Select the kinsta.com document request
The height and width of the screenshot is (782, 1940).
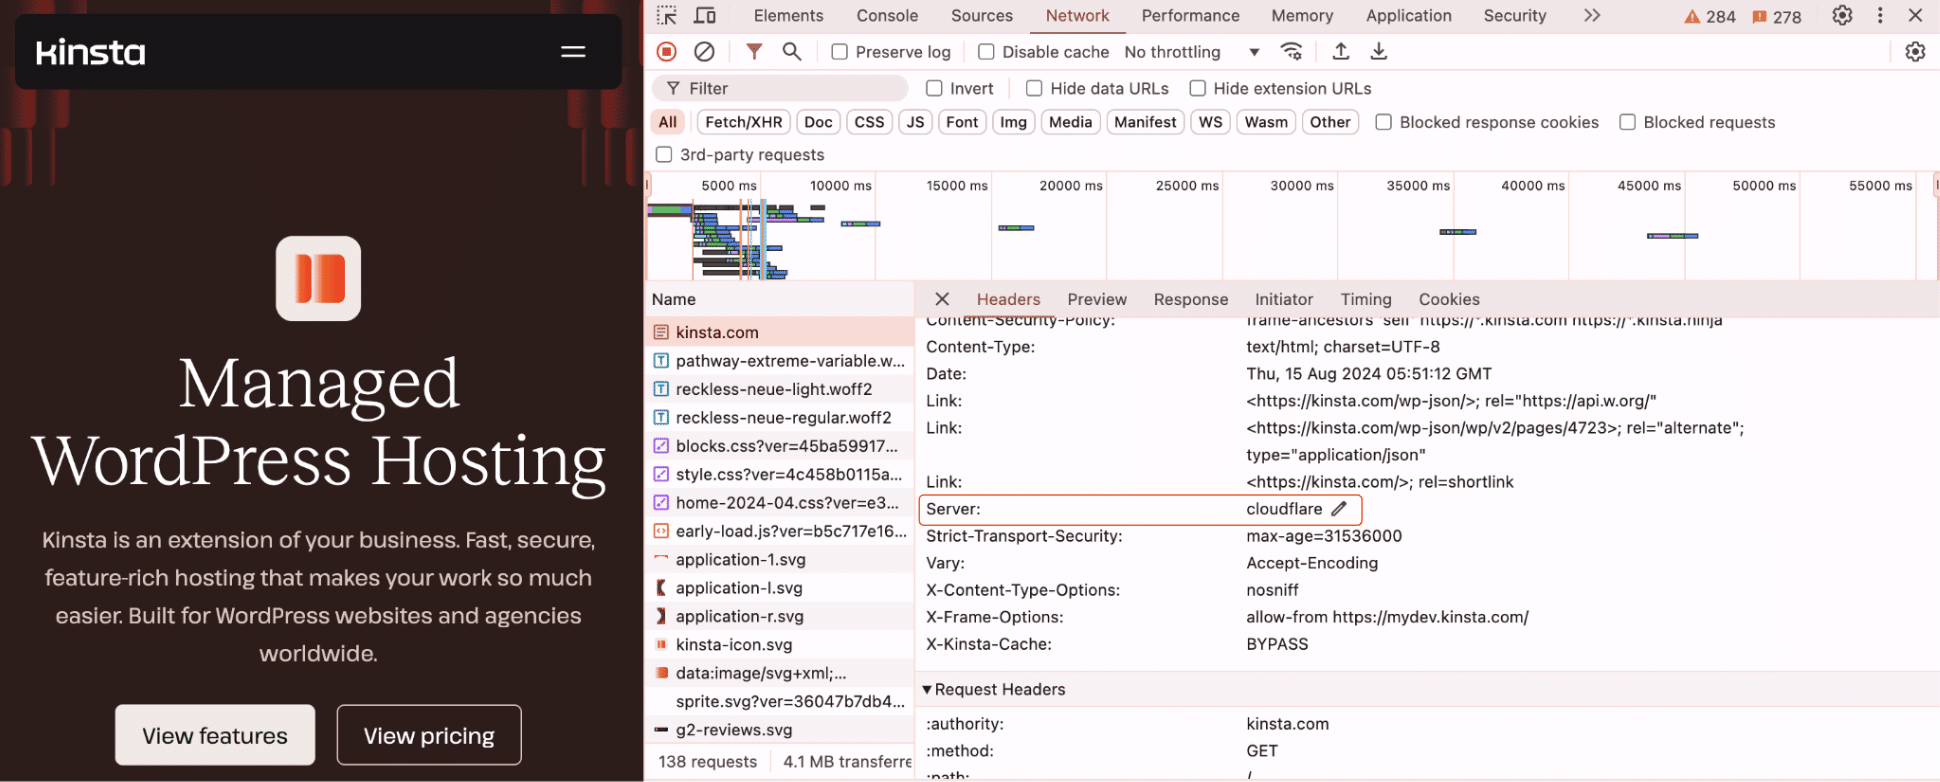780,332
